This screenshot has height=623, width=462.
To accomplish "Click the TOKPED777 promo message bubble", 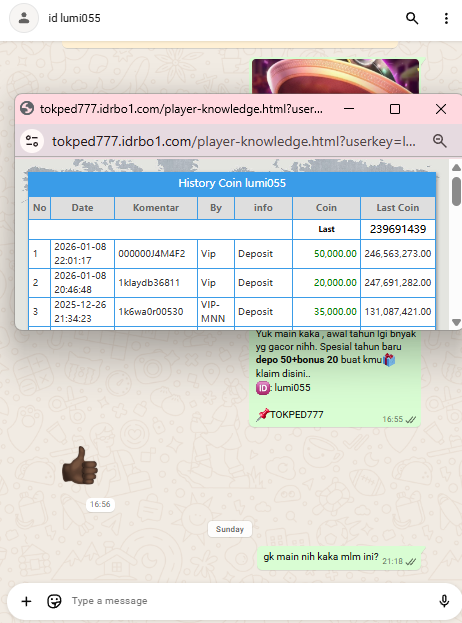I will [334, 377].
